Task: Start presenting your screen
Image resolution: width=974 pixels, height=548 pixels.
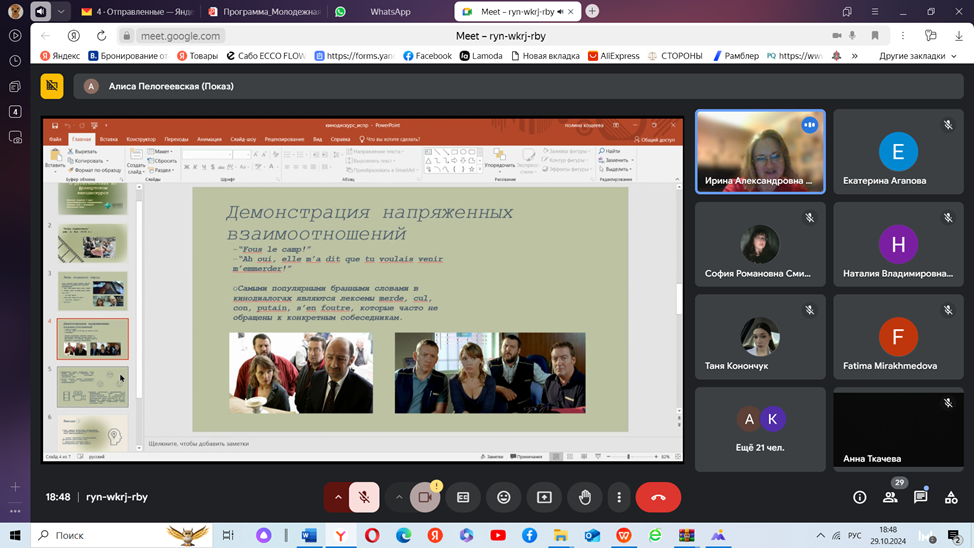Action: coord(544,497)
